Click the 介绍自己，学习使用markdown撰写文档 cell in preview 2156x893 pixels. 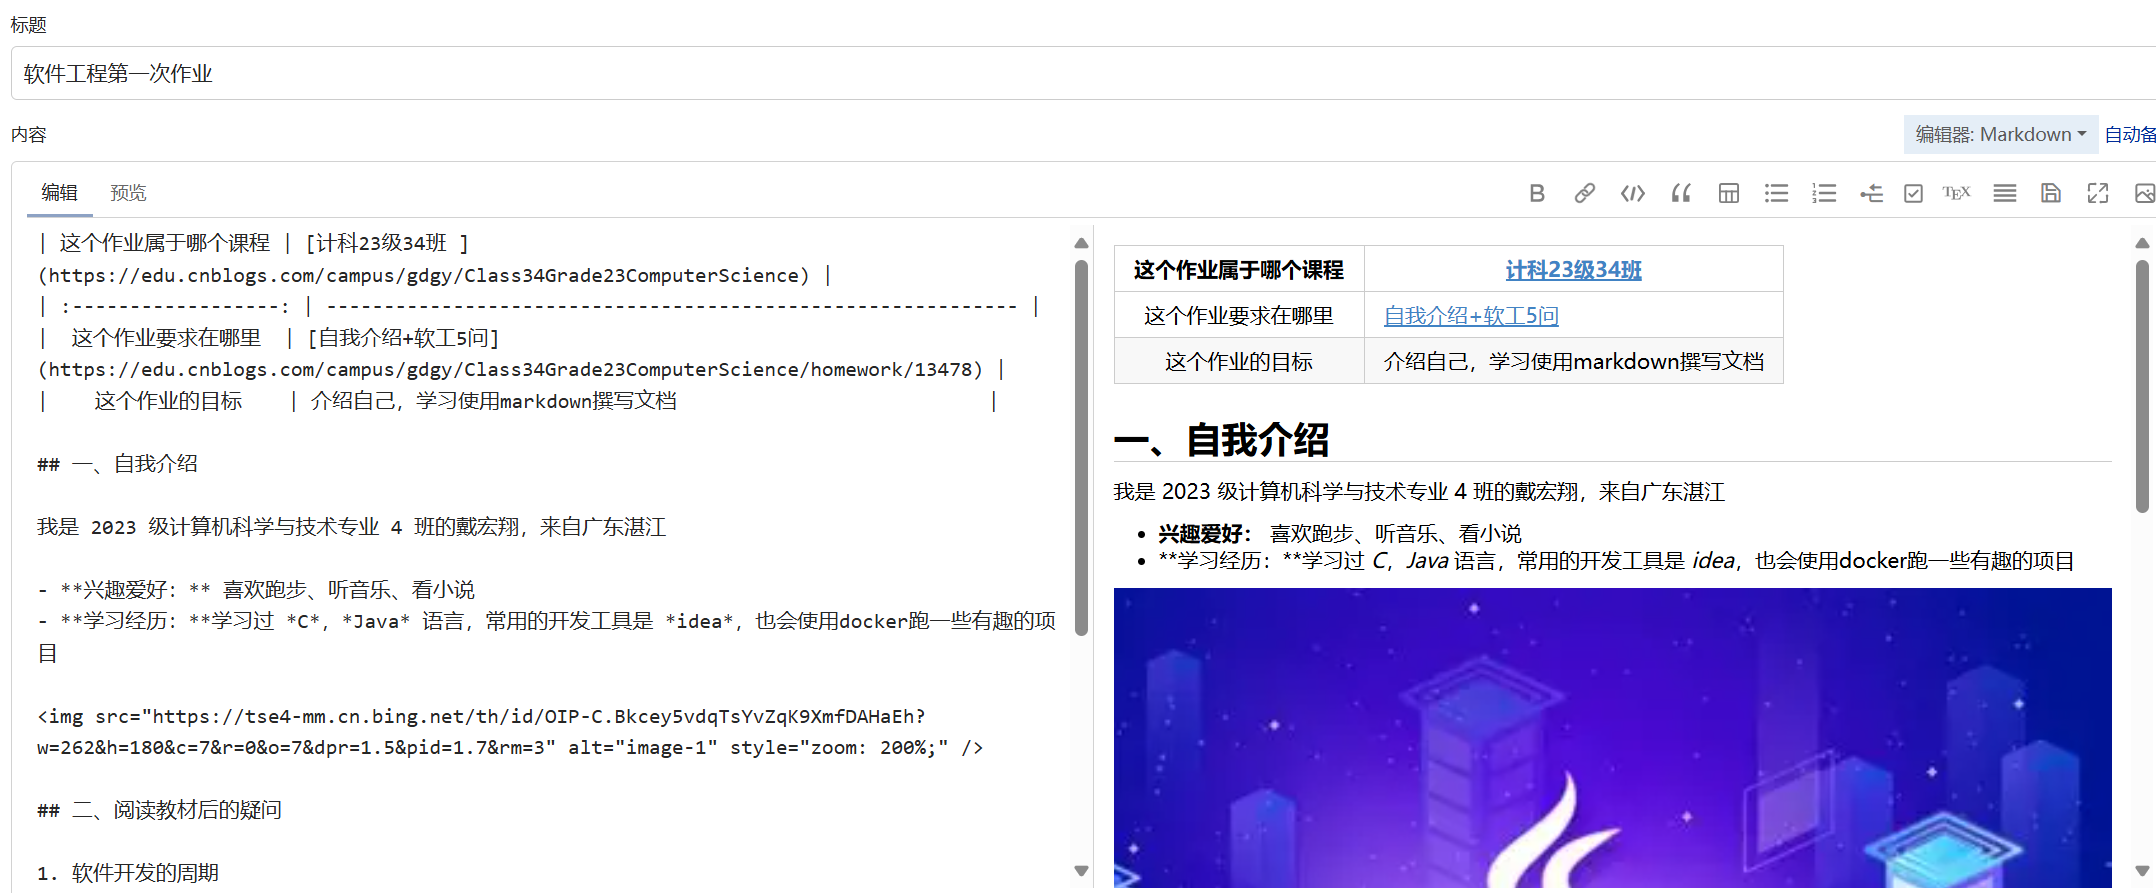click(1573, 362)
